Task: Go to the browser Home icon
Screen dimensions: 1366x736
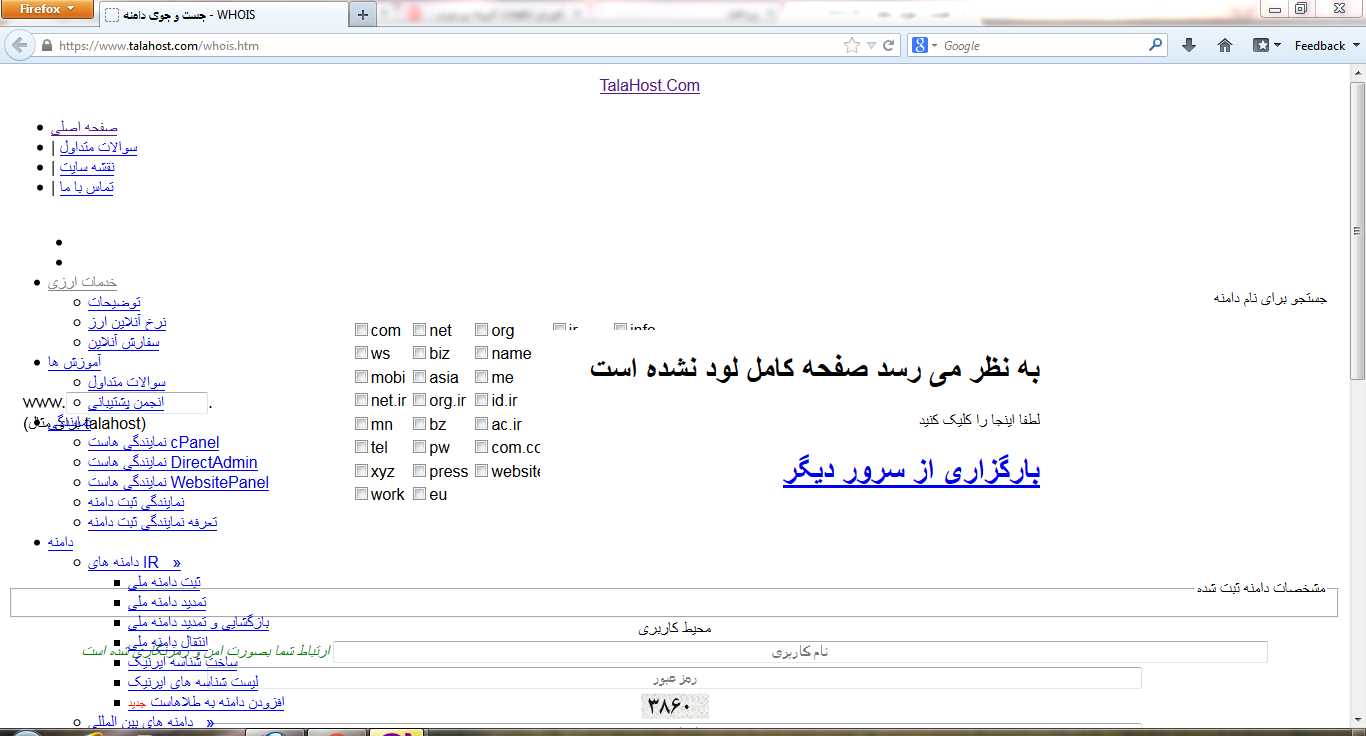Action: click(x=1225, y=46)
